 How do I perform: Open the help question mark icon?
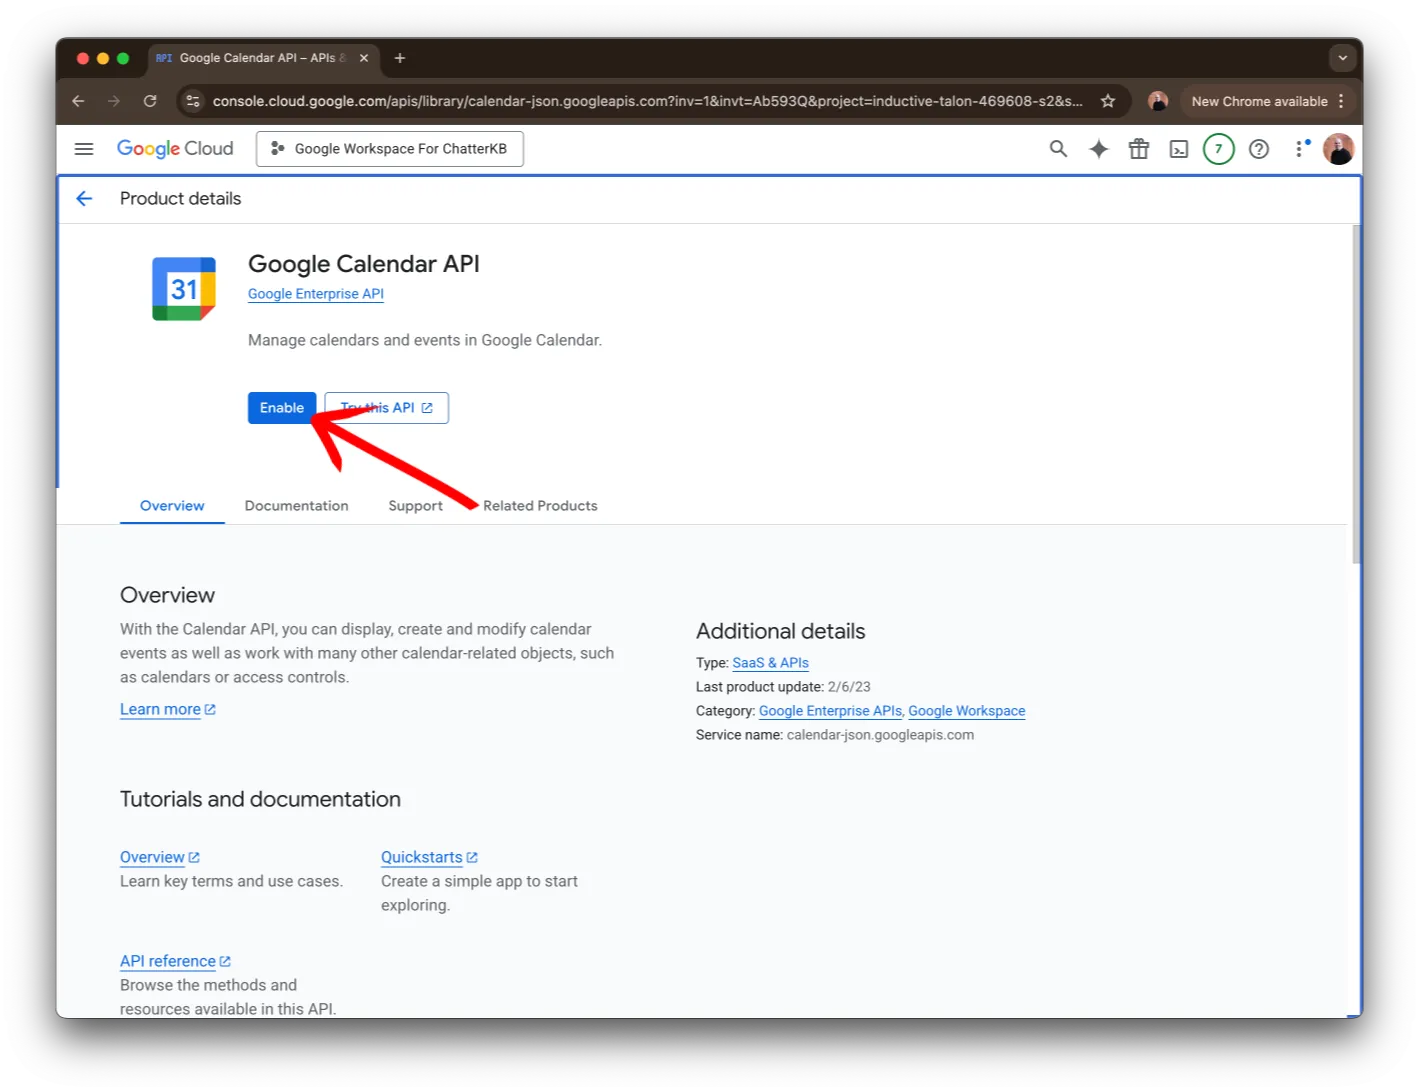[x=1259, y=149]
